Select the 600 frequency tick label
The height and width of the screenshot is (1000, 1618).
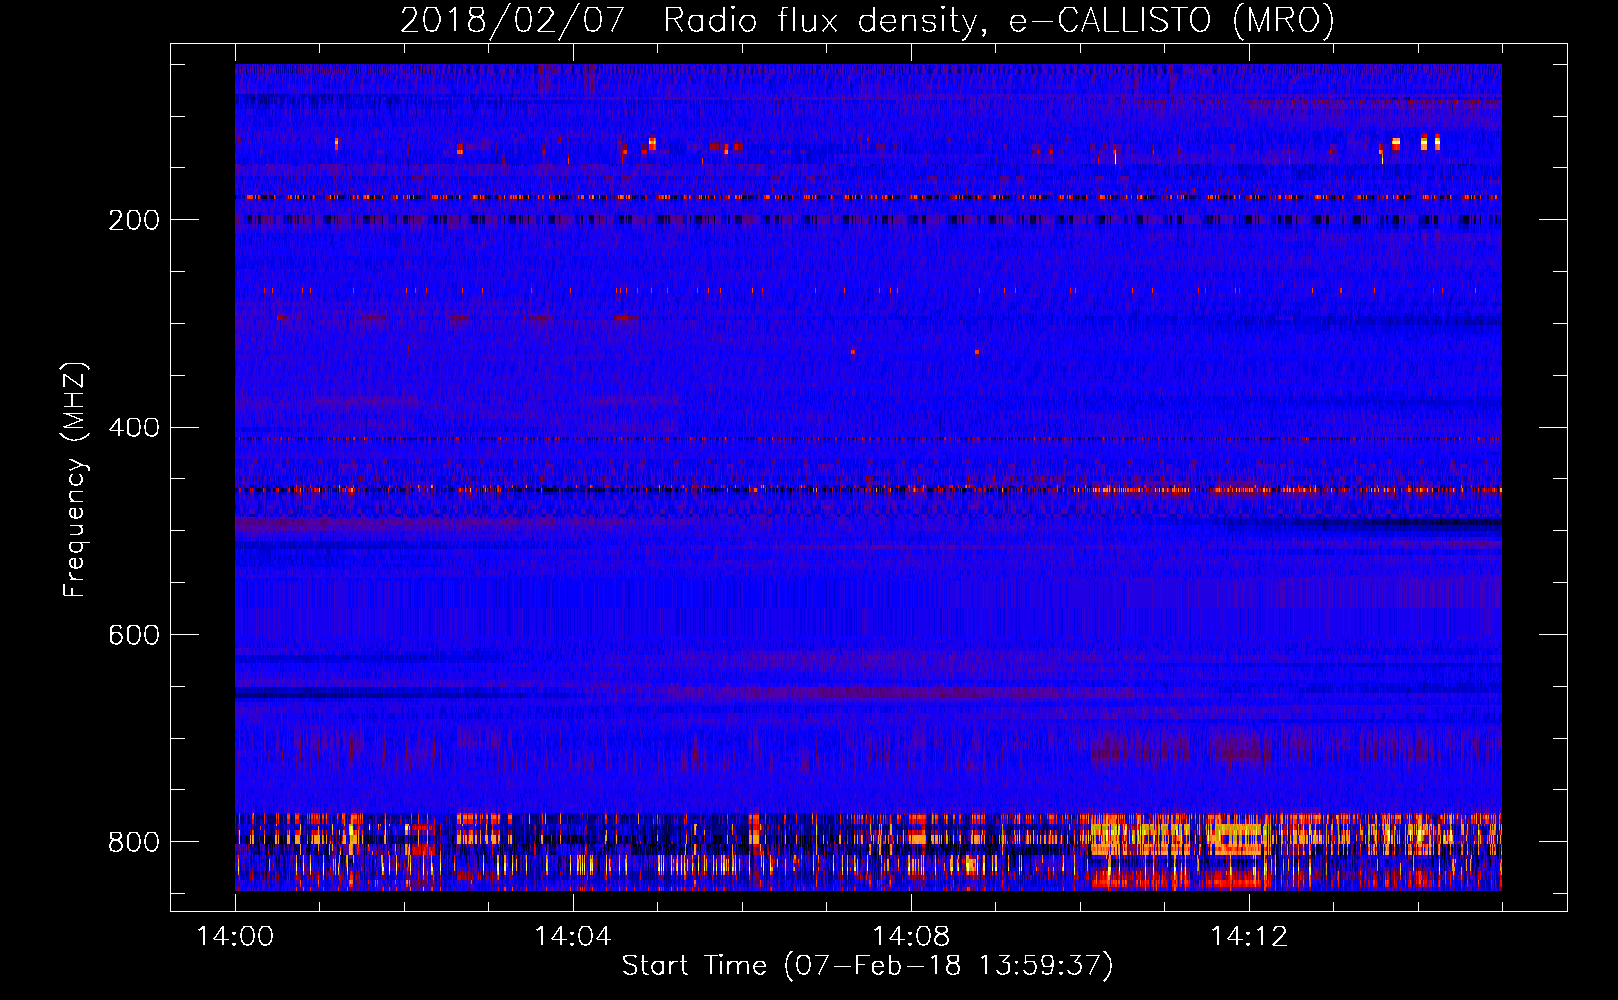point(134,636)
